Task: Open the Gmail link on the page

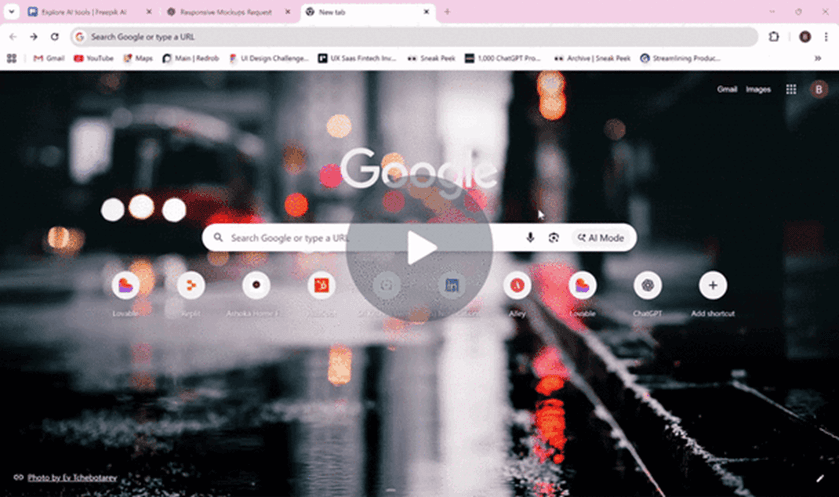Action: pos(727,89)
